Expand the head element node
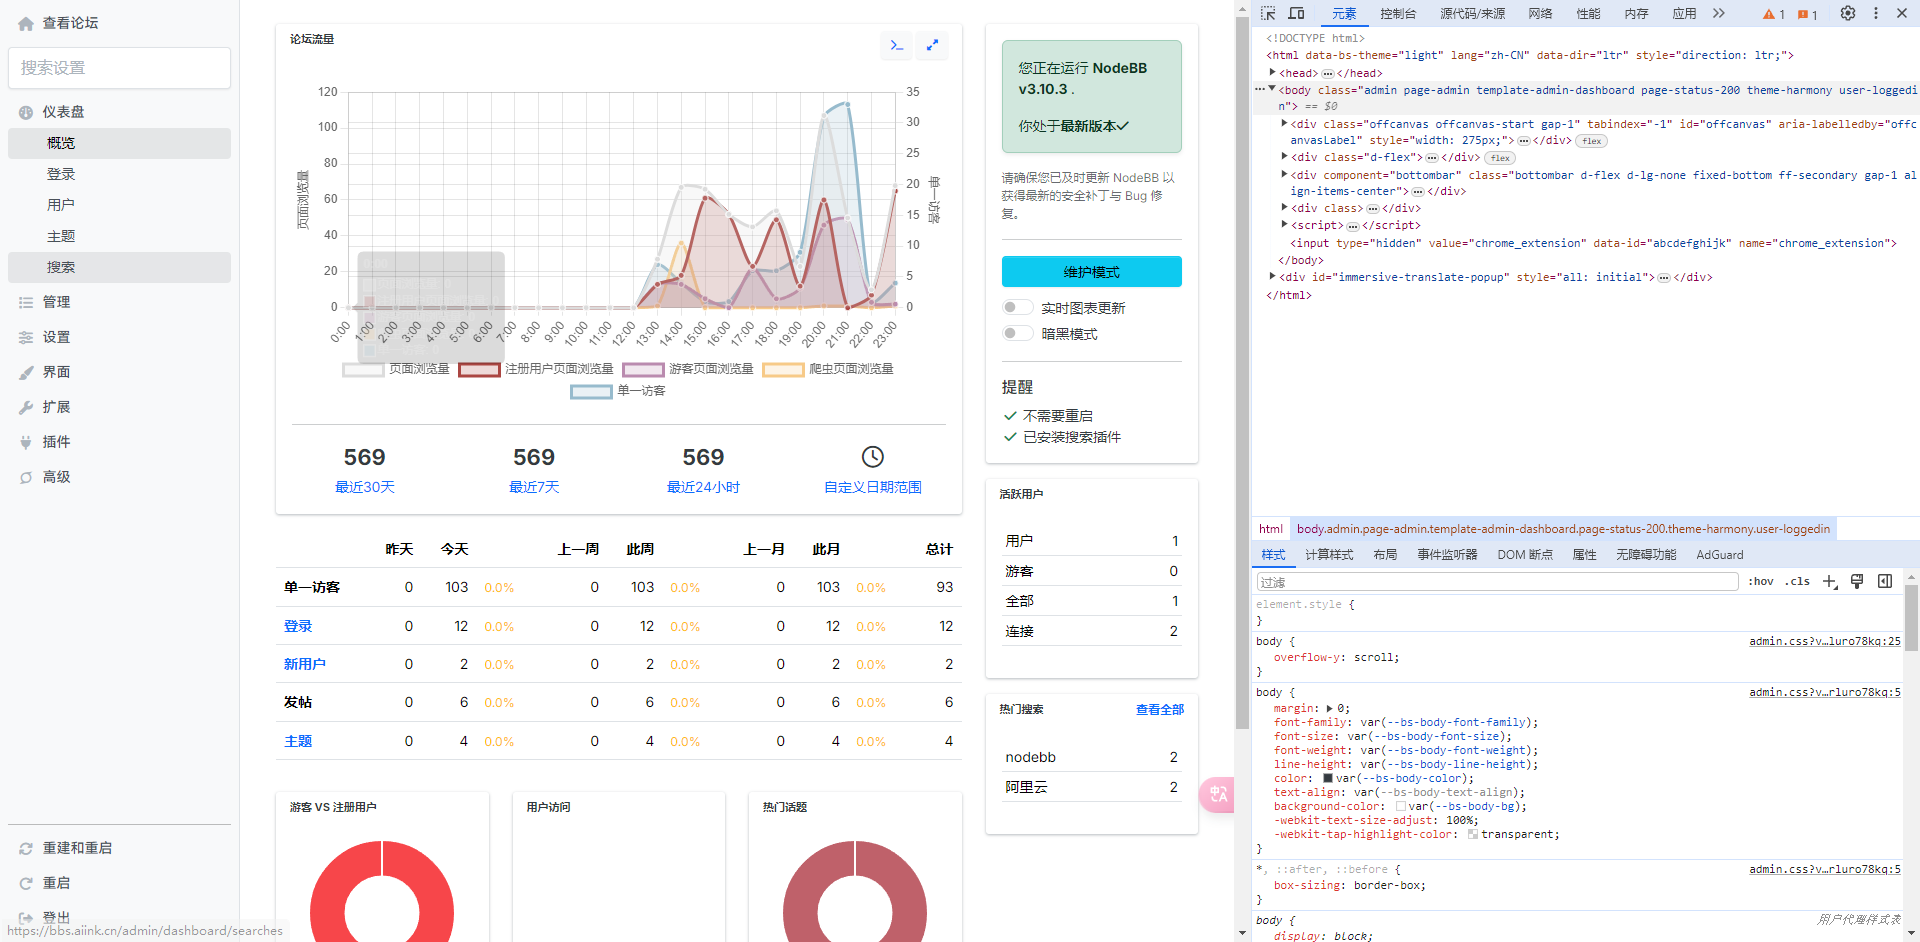This screenshot has width=1920, height=942. pyautogui.click(x=1272, y=73)
